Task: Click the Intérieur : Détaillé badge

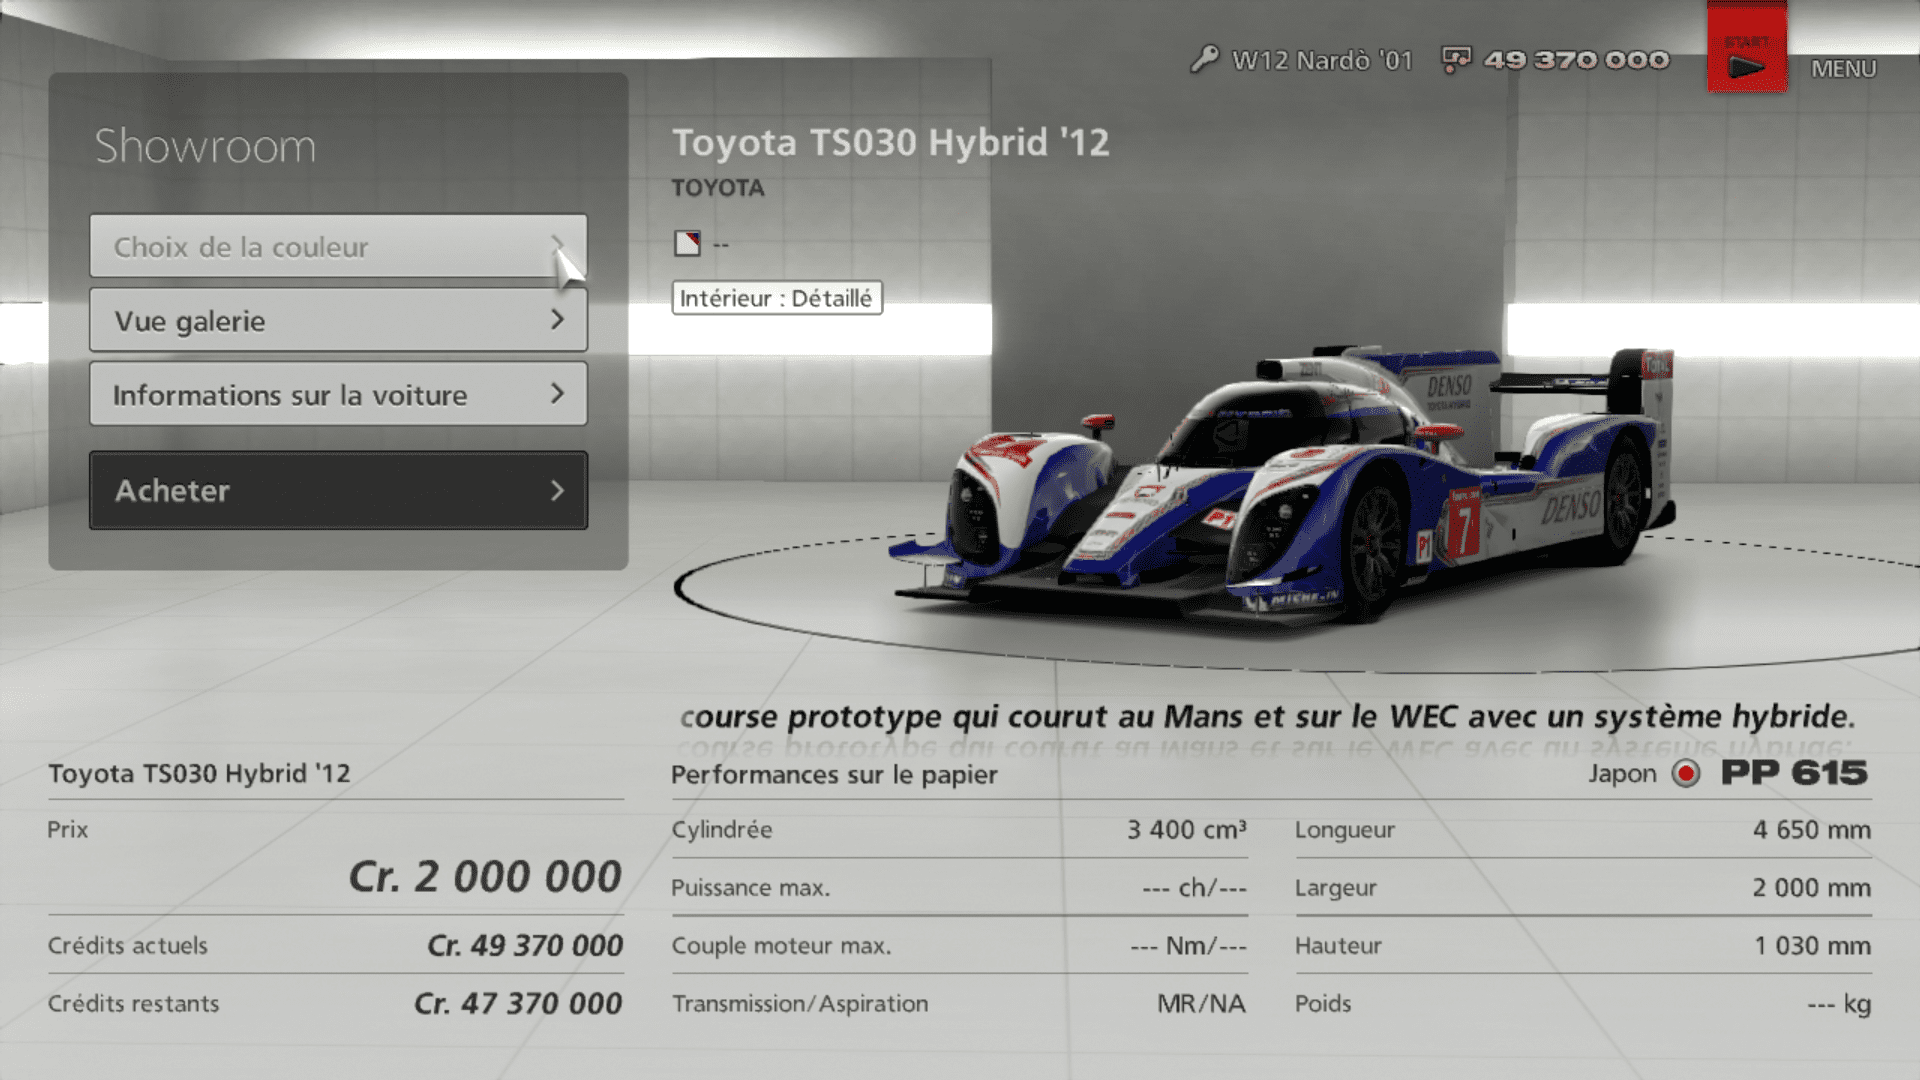Action: coord(777,298)
